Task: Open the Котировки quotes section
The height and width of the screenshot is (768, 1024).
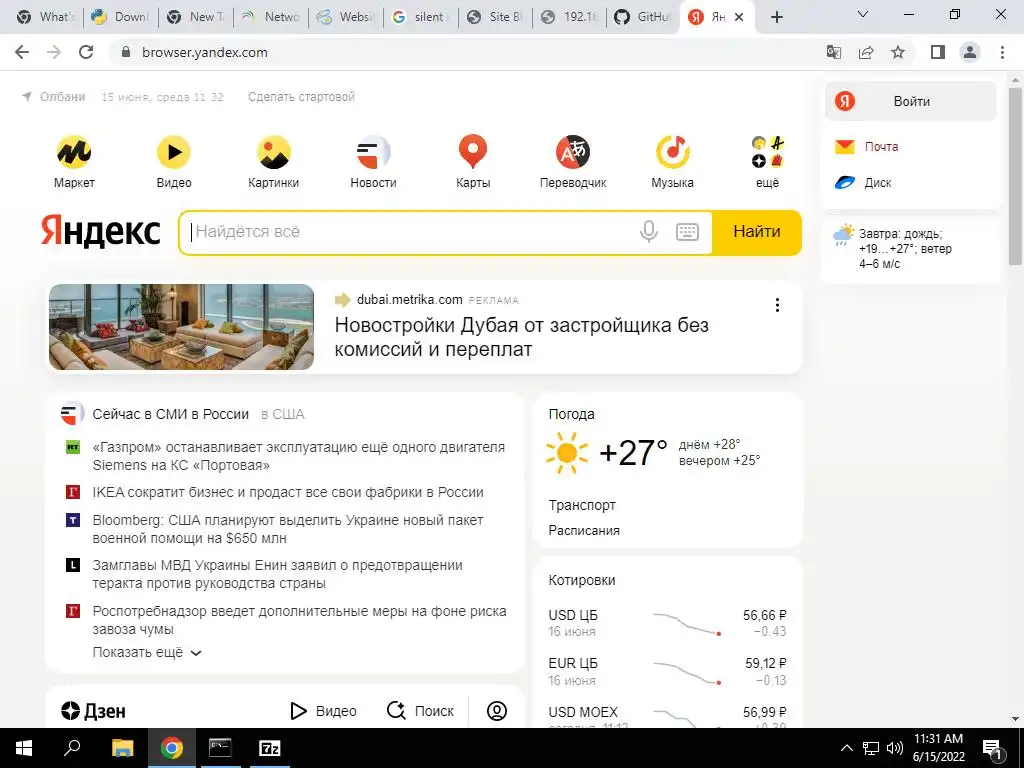Action: [x=582, y=581]
